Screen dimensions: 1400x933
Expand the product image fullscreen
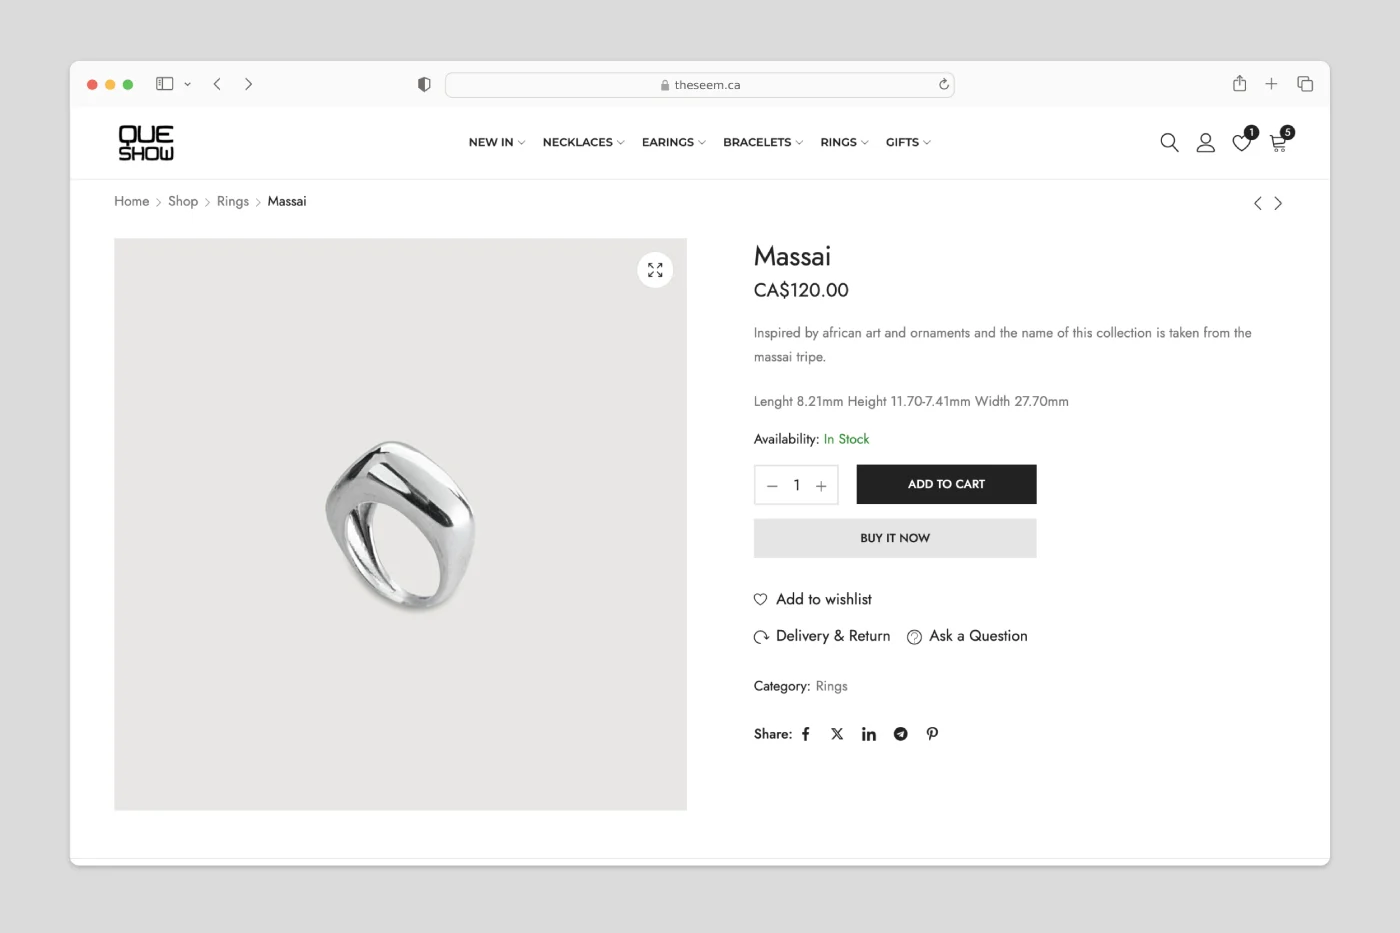(655, 270)
